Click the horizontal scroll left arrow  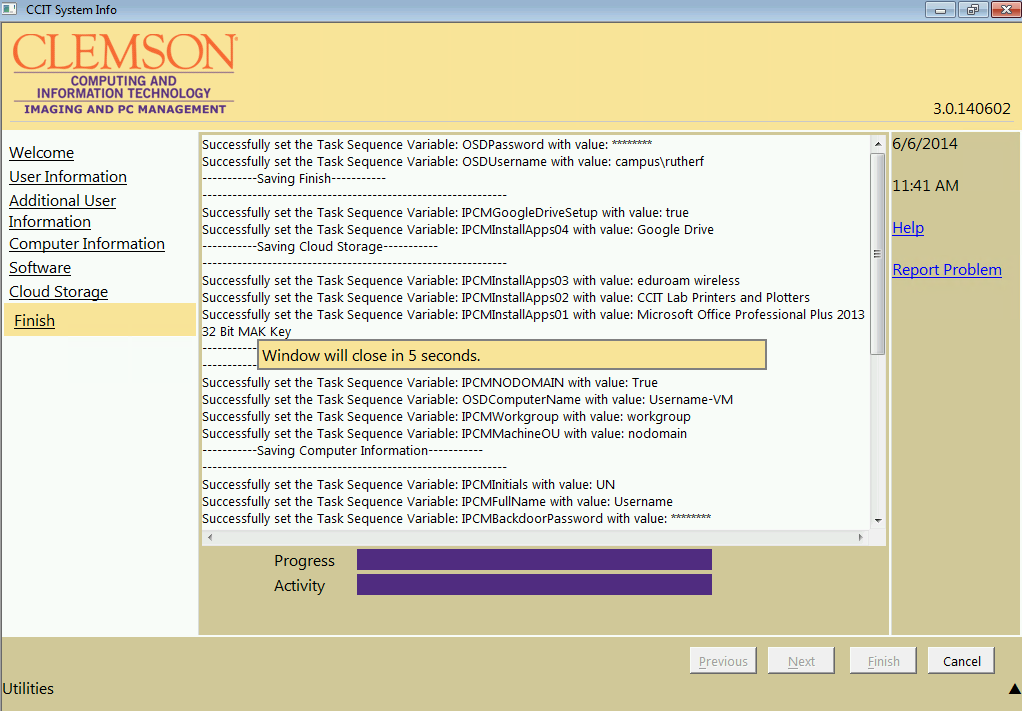209,538
